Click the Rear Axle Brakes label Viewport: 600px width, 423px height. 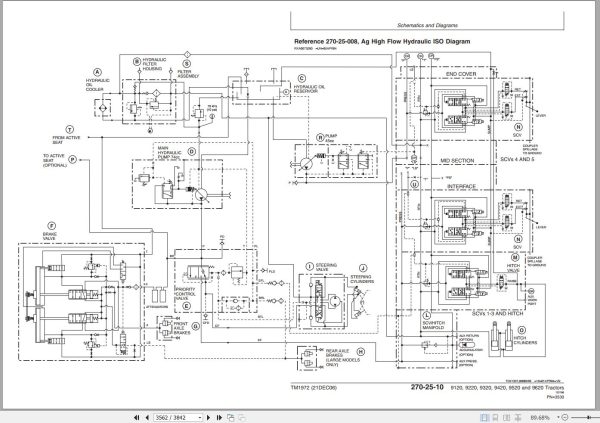point(342,358)
